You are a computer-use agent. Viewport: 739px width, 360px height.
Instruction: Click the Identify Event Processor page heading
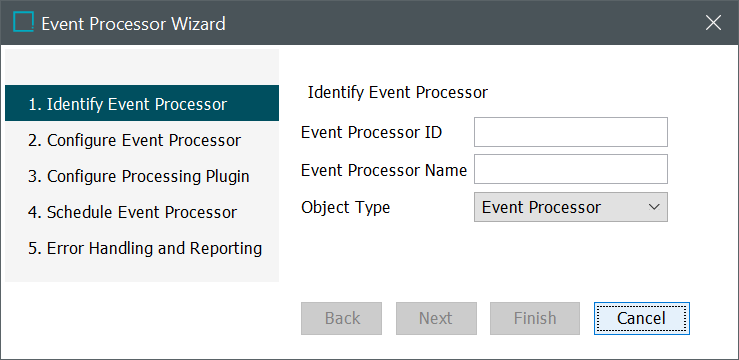397,93
